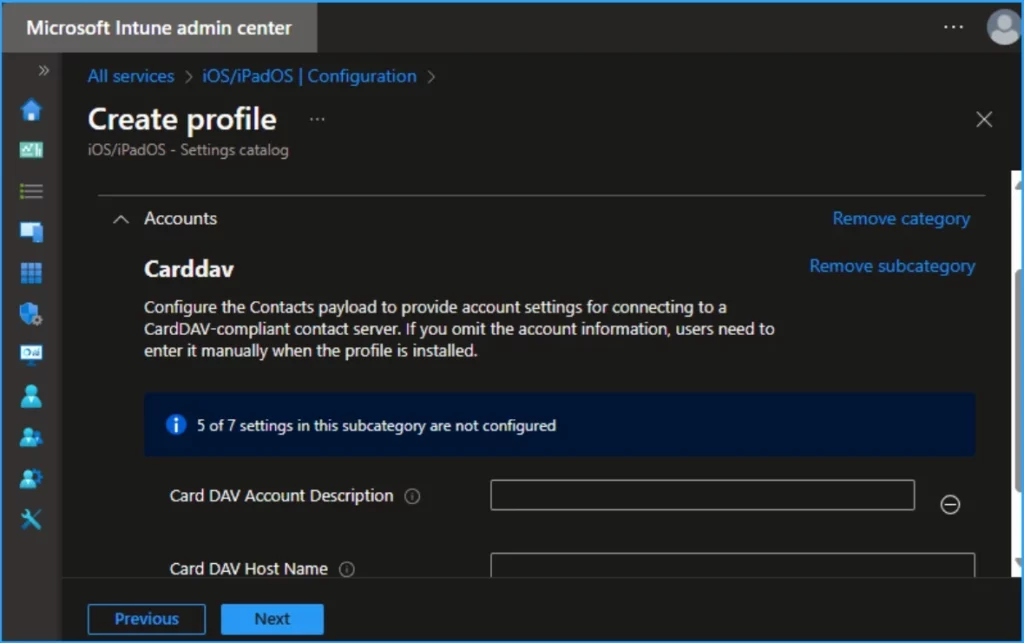1024x643 pixels.
Task: Open the account avatar menu
Action: point(1003,27)
